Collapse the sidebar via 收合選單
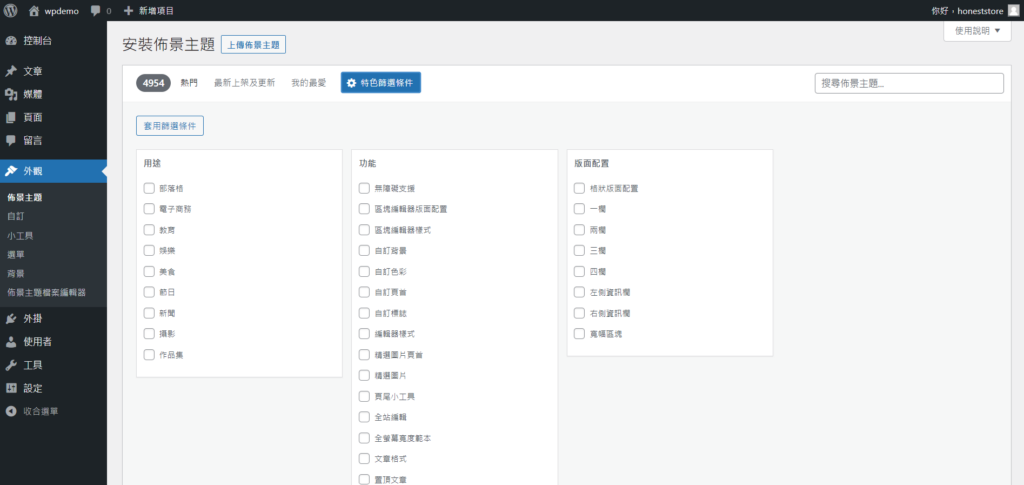Image resolution: width=1024 pixels, height=485 pixels. click(40, 411)
